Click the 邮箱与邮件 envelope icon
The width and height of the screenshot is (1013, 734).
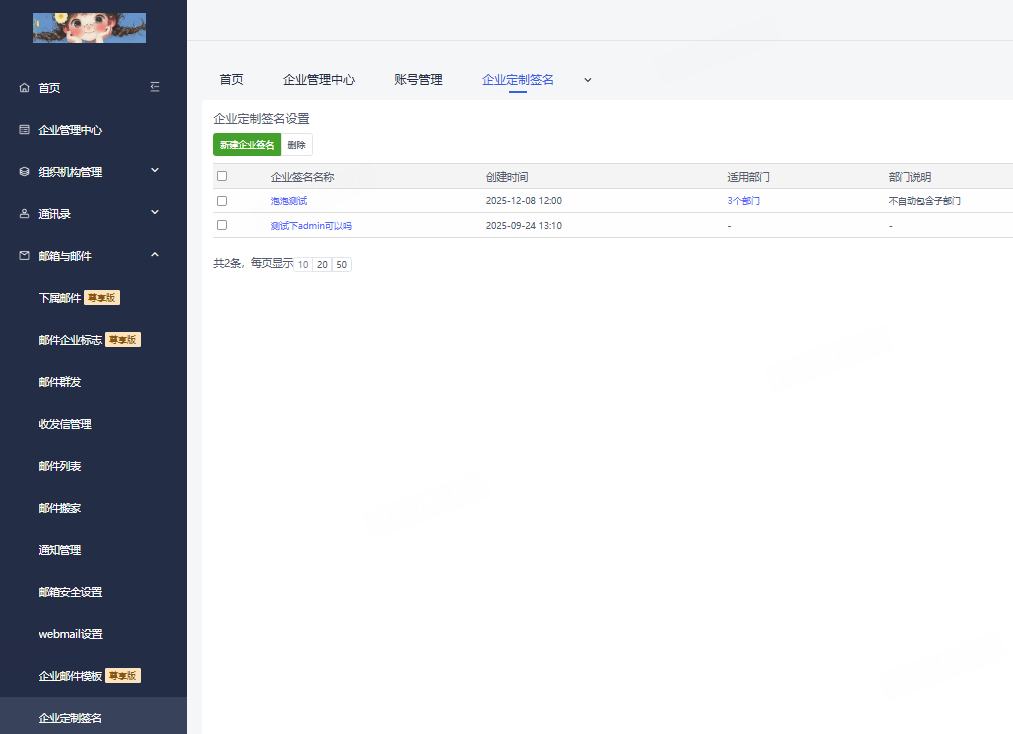(25, 255)
